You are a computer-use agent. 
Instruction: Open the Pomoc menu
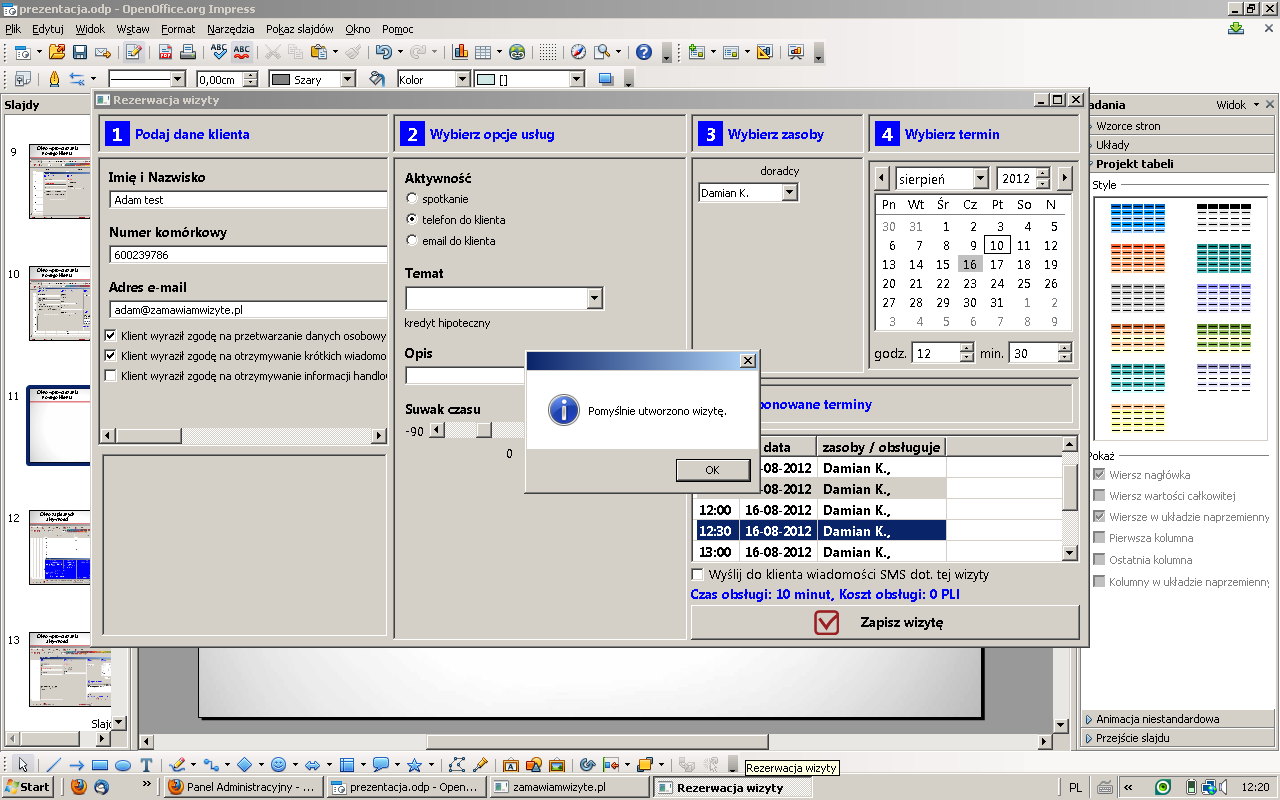[x=398, y=29]
